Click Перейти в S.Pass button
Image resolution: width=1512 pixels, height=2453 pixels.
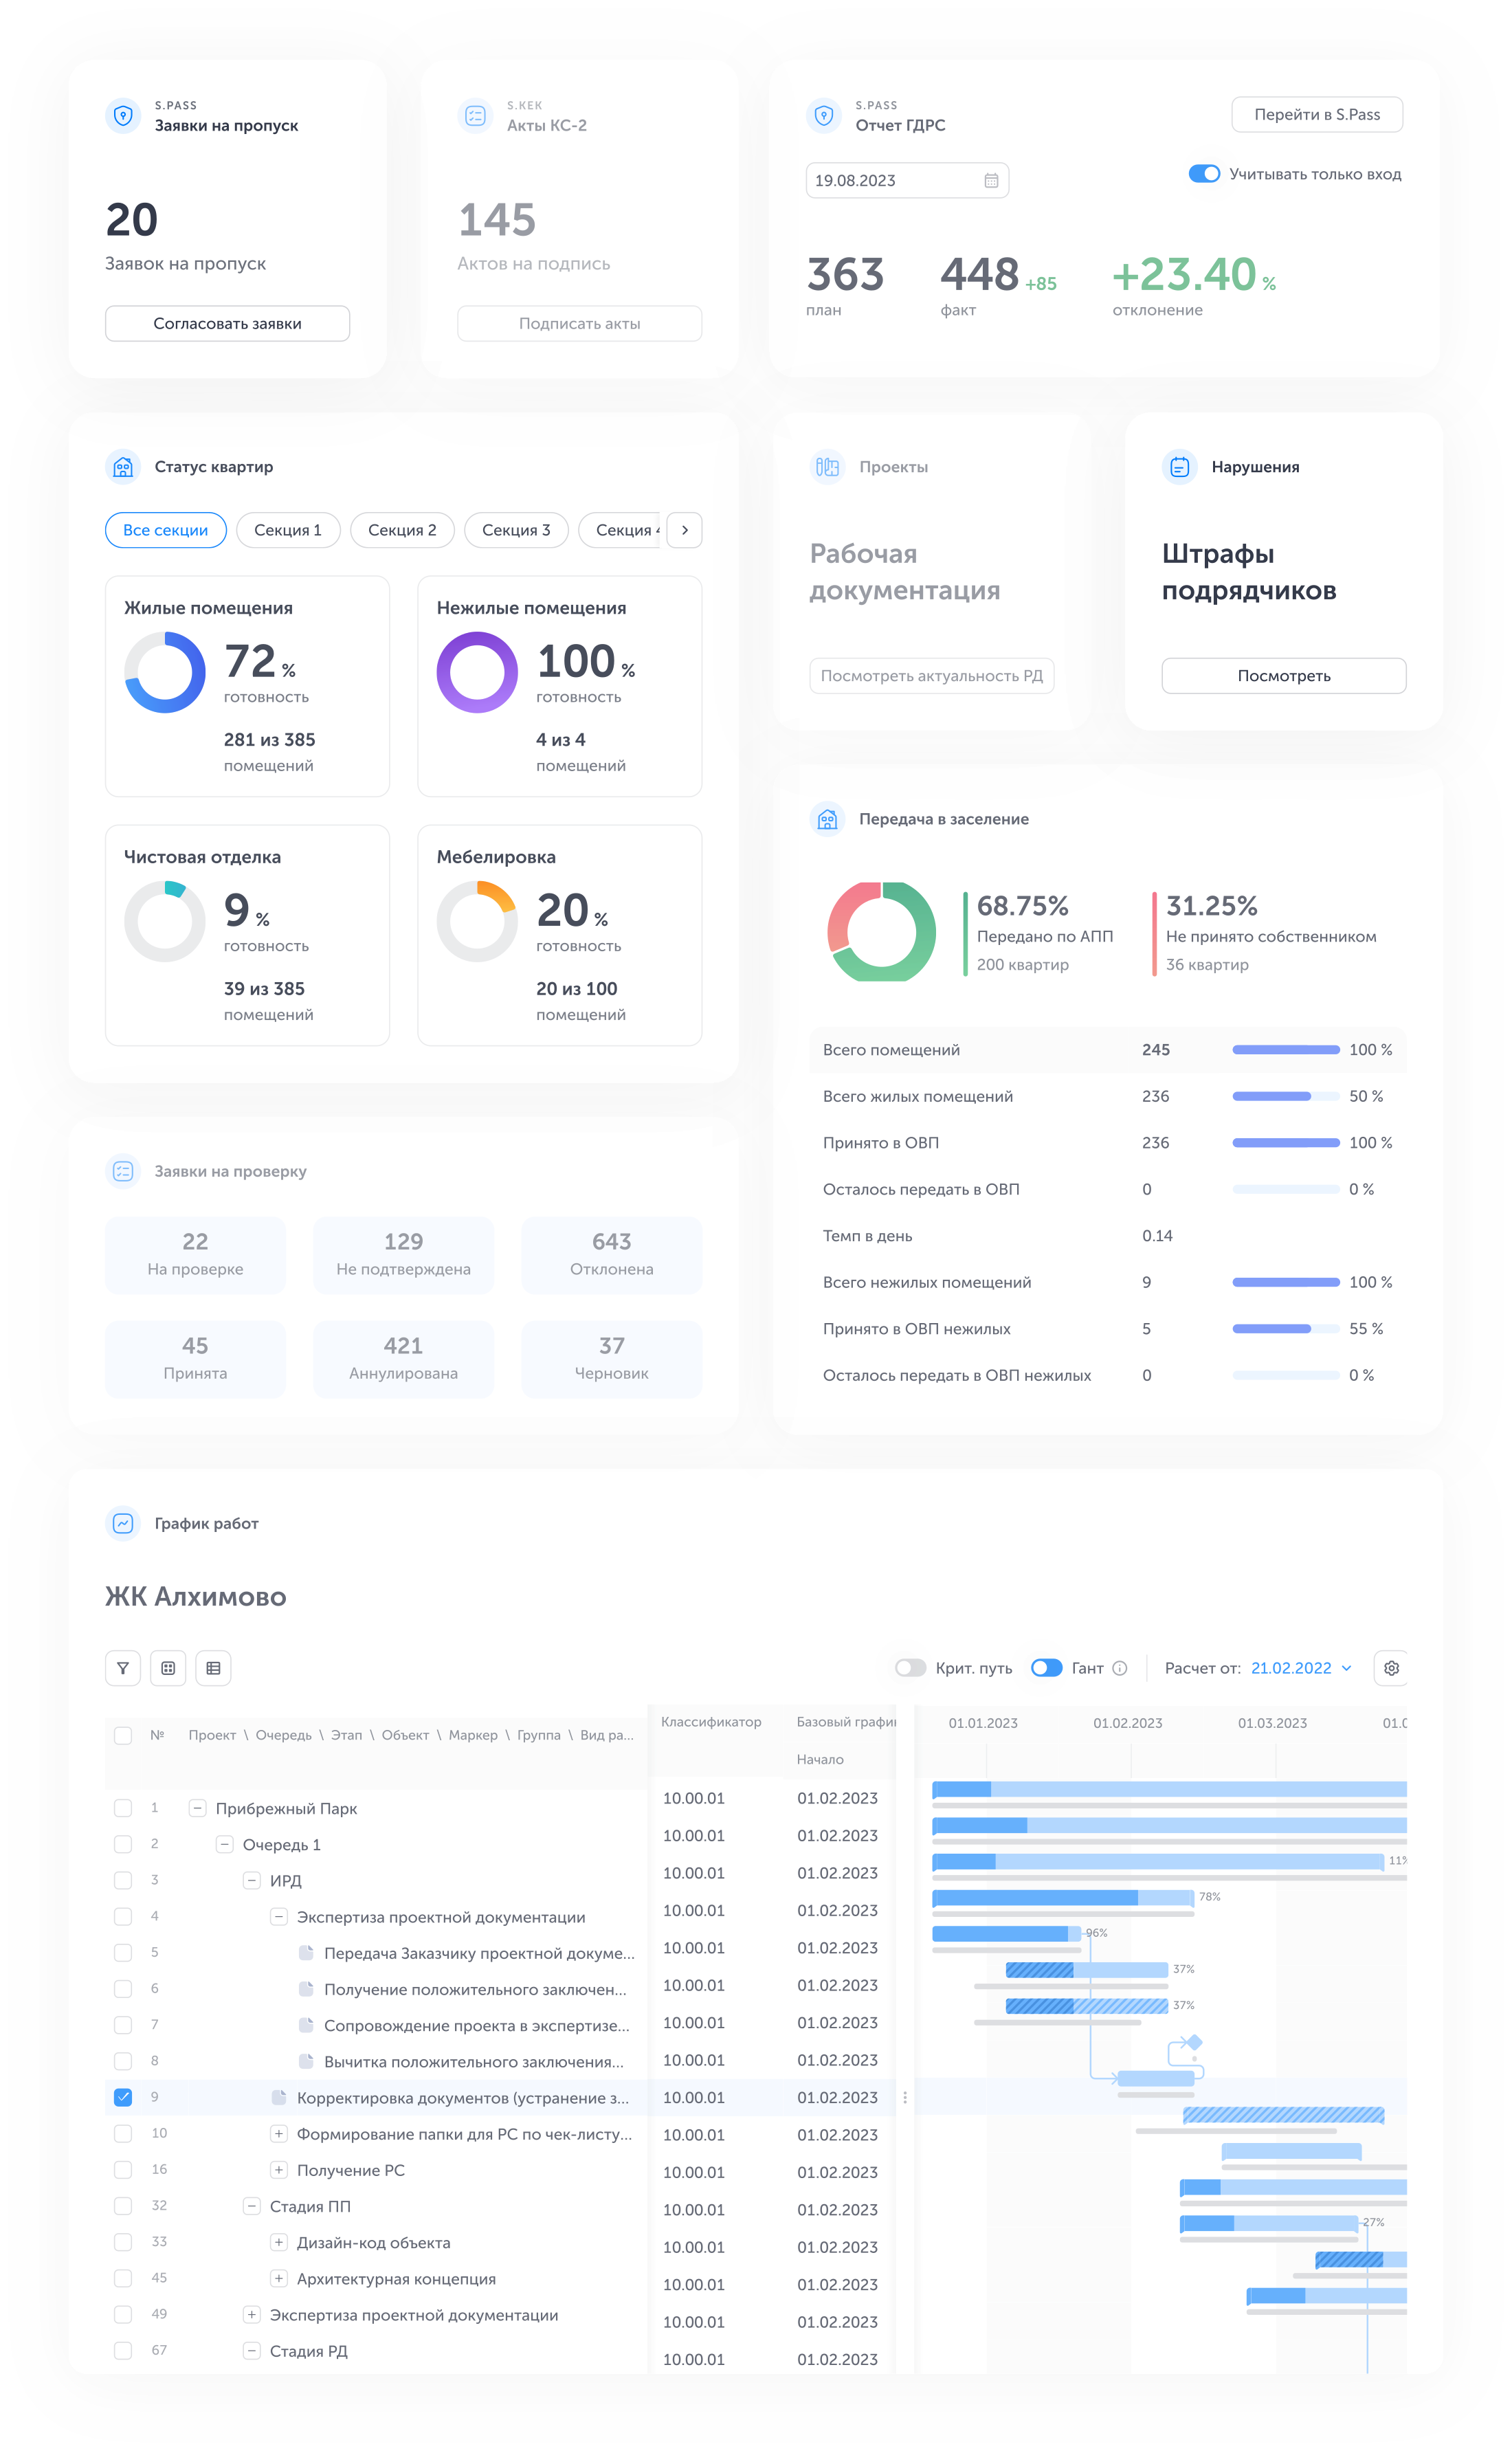1317,114
